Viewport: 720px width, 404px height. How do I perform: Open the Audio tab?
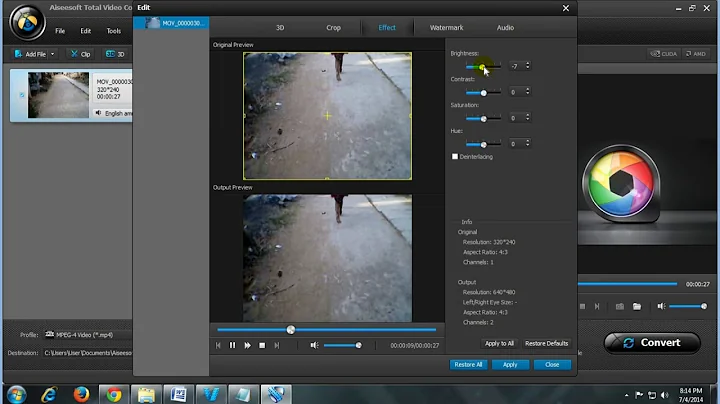point(505,28)
